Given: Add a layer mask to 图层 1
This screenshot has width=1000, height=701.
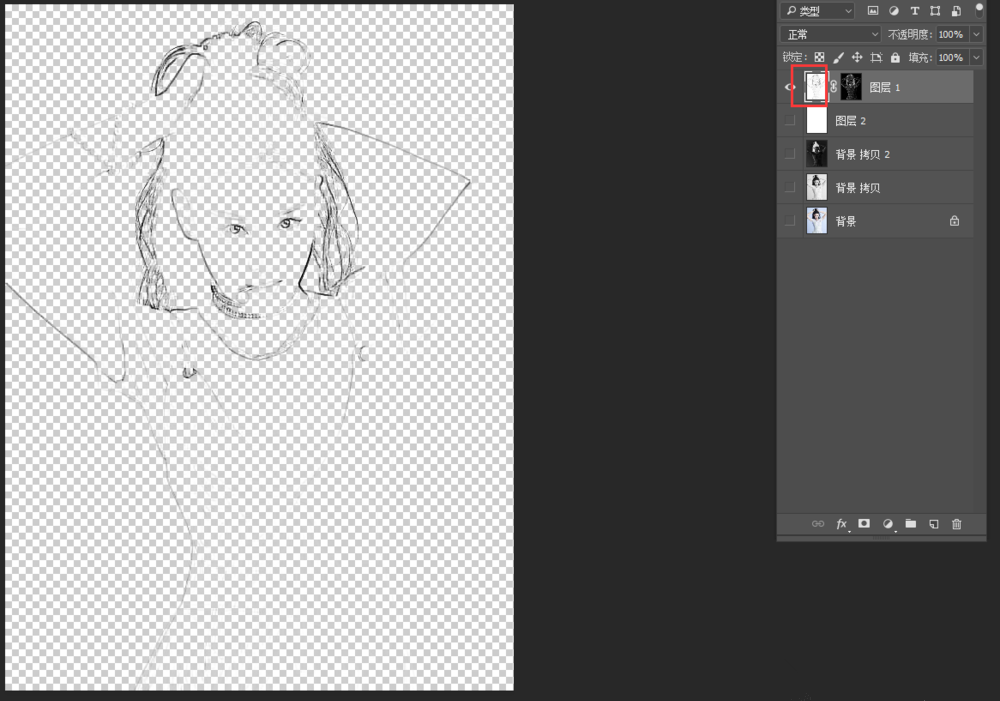Looking at the screenshot, I should tap(862, 523).
